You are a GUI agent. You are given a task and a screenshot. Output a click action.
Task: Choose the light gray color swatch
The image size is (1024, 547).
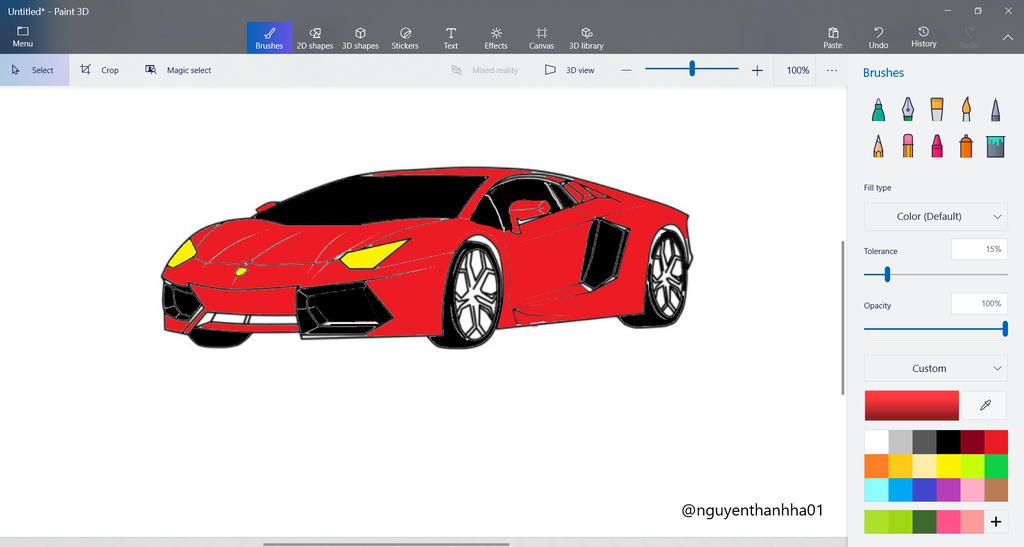pyautogui.click(x=900, y=442)
